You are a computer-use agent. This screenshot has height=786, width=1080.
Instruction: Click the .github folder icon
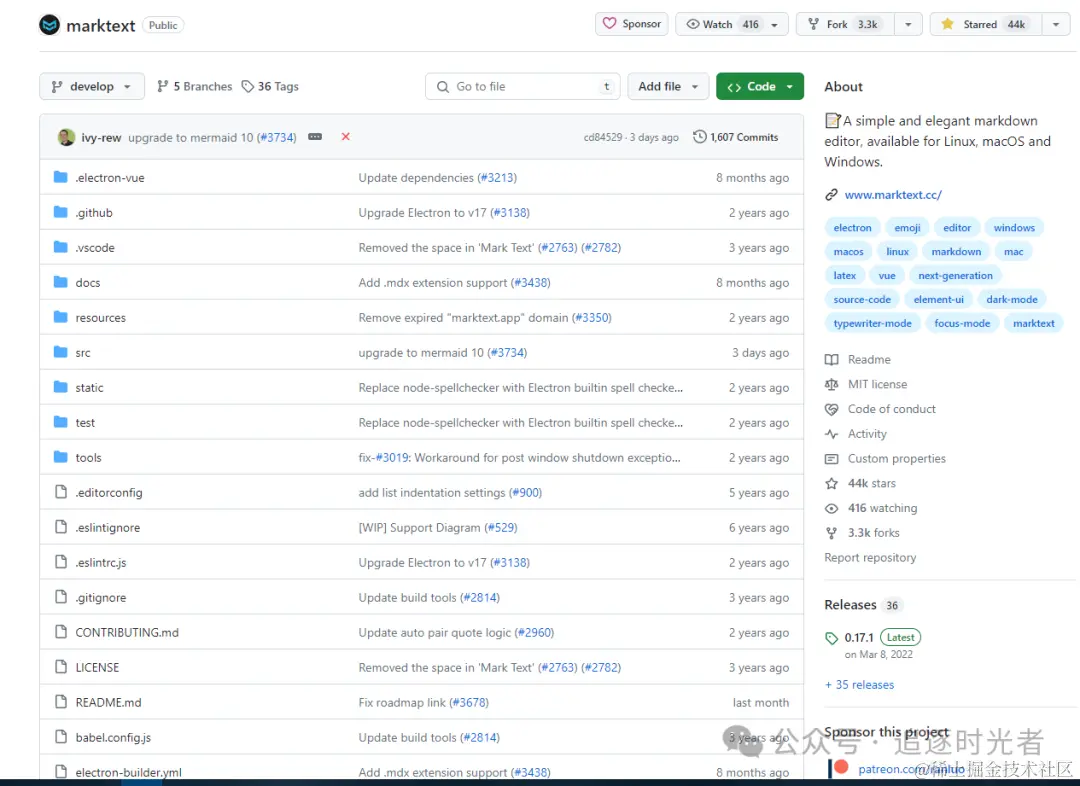pos(61,212)
